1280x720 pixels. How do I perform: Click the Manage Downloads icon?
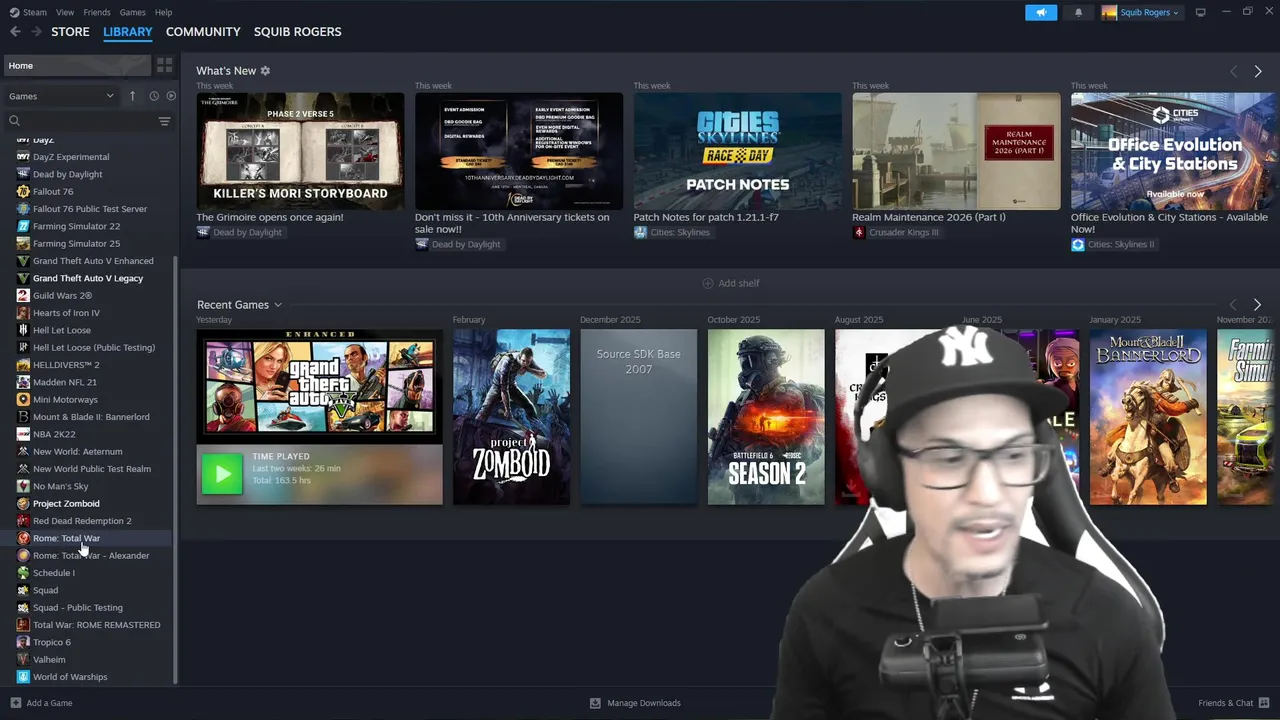point(595,703)
